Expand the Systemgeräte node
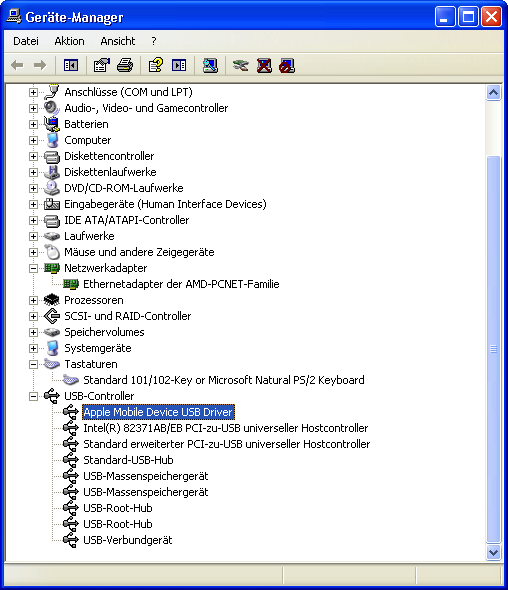 coord(33,348)
